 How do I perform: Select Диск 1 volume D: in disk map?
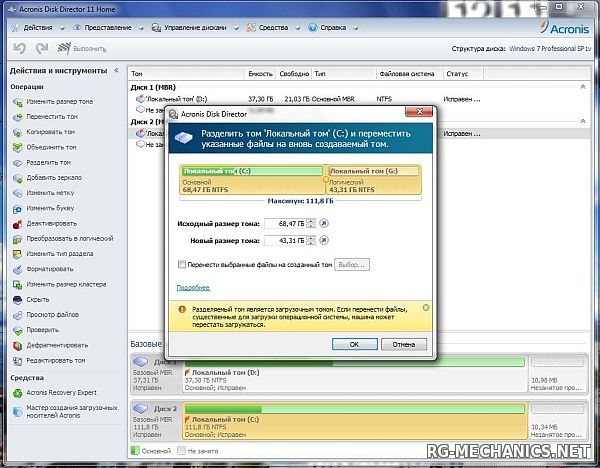(x=354, y=373)
